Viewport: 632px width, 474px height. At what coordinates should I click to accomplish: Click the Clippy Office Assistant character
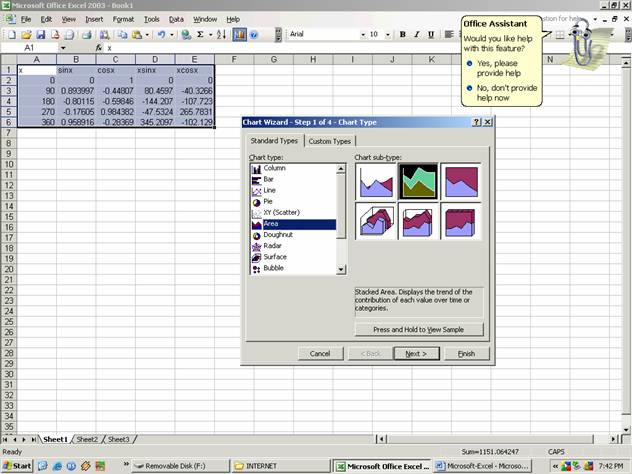(582, 44)
